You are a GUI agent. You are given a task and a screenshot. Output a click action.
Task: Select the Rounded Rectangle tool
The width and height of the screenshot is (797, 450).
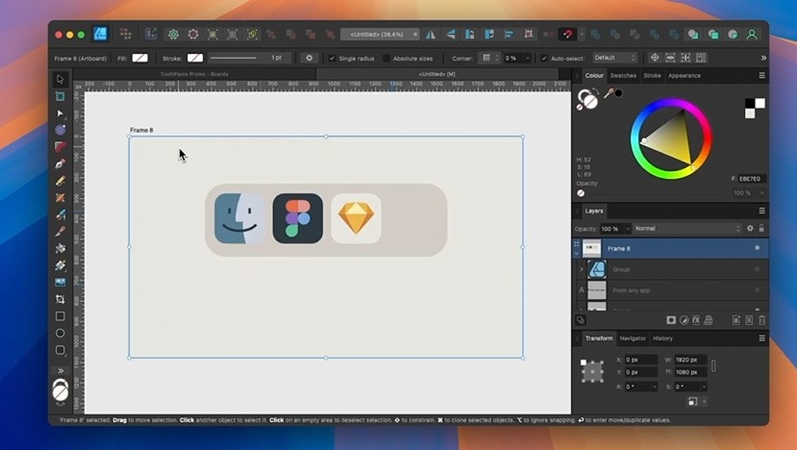60,350
